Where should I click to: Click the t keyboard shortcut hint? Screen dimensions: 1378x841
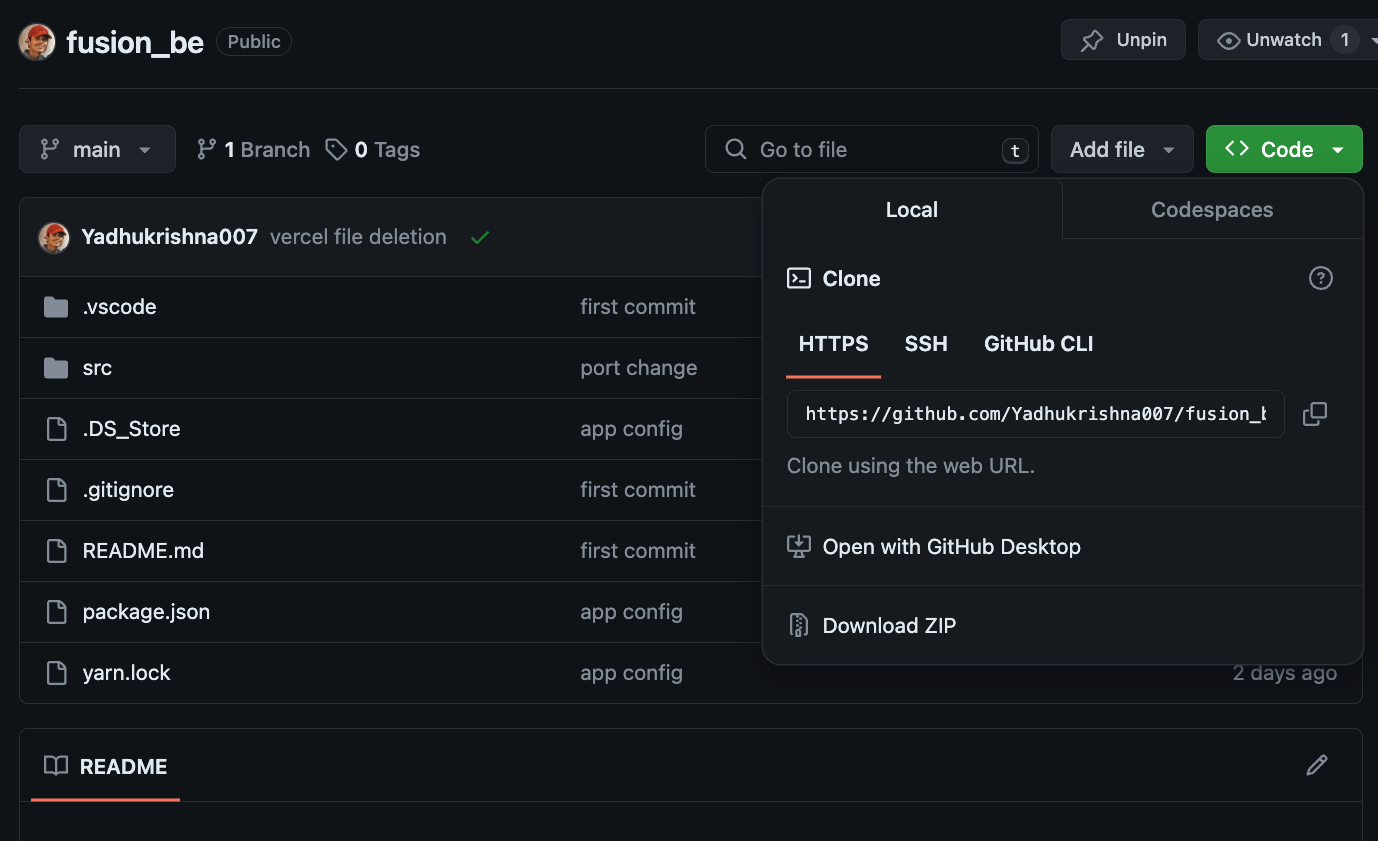click(1014, 151)
